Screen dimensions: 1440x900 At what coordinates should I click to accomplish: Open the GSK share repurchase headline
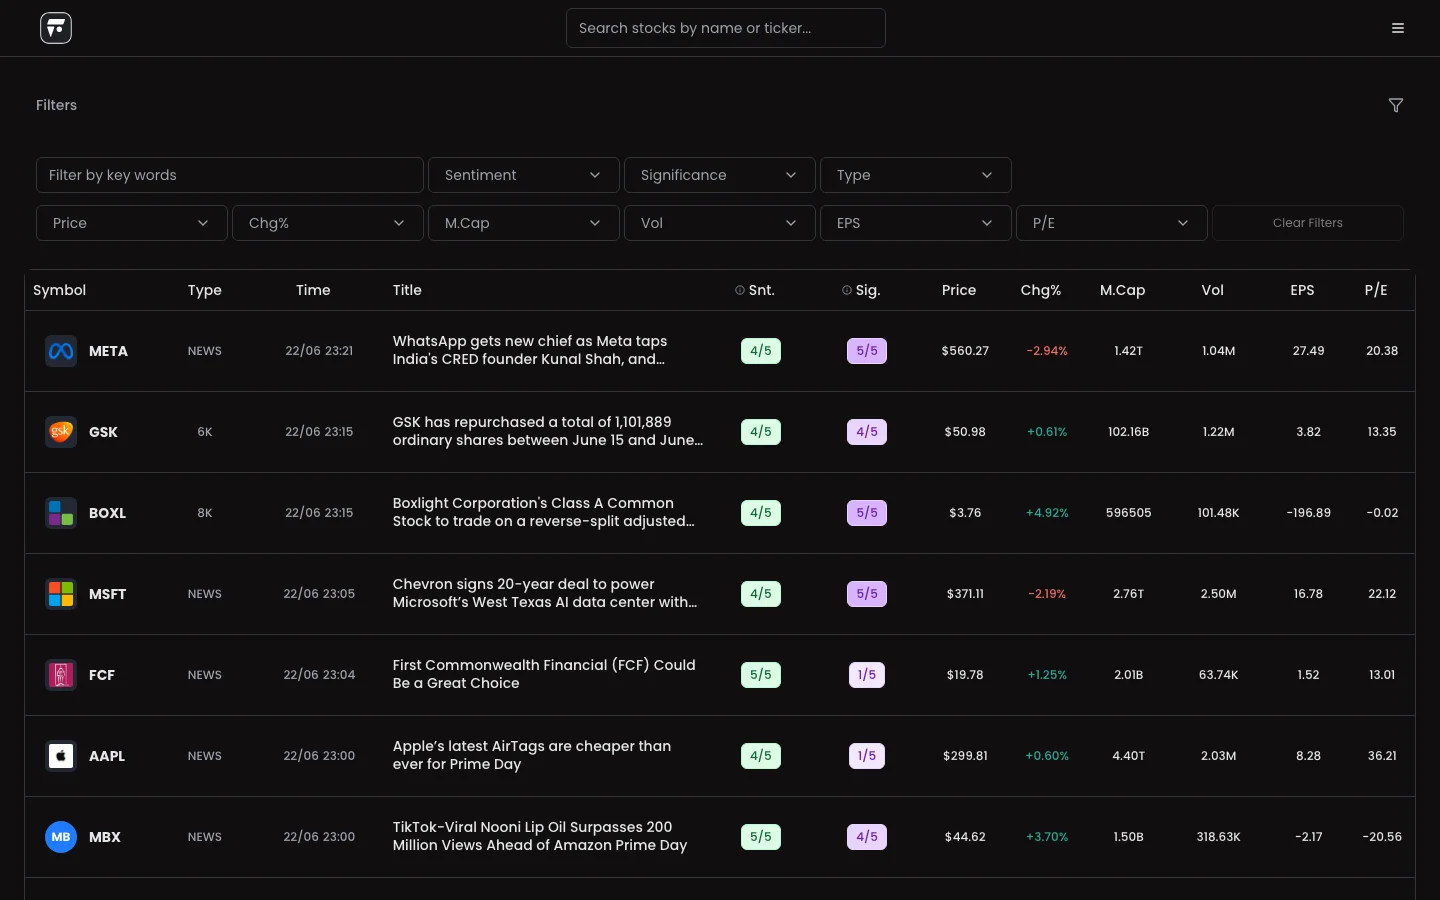pyautogui.click(x=548, y=431)
